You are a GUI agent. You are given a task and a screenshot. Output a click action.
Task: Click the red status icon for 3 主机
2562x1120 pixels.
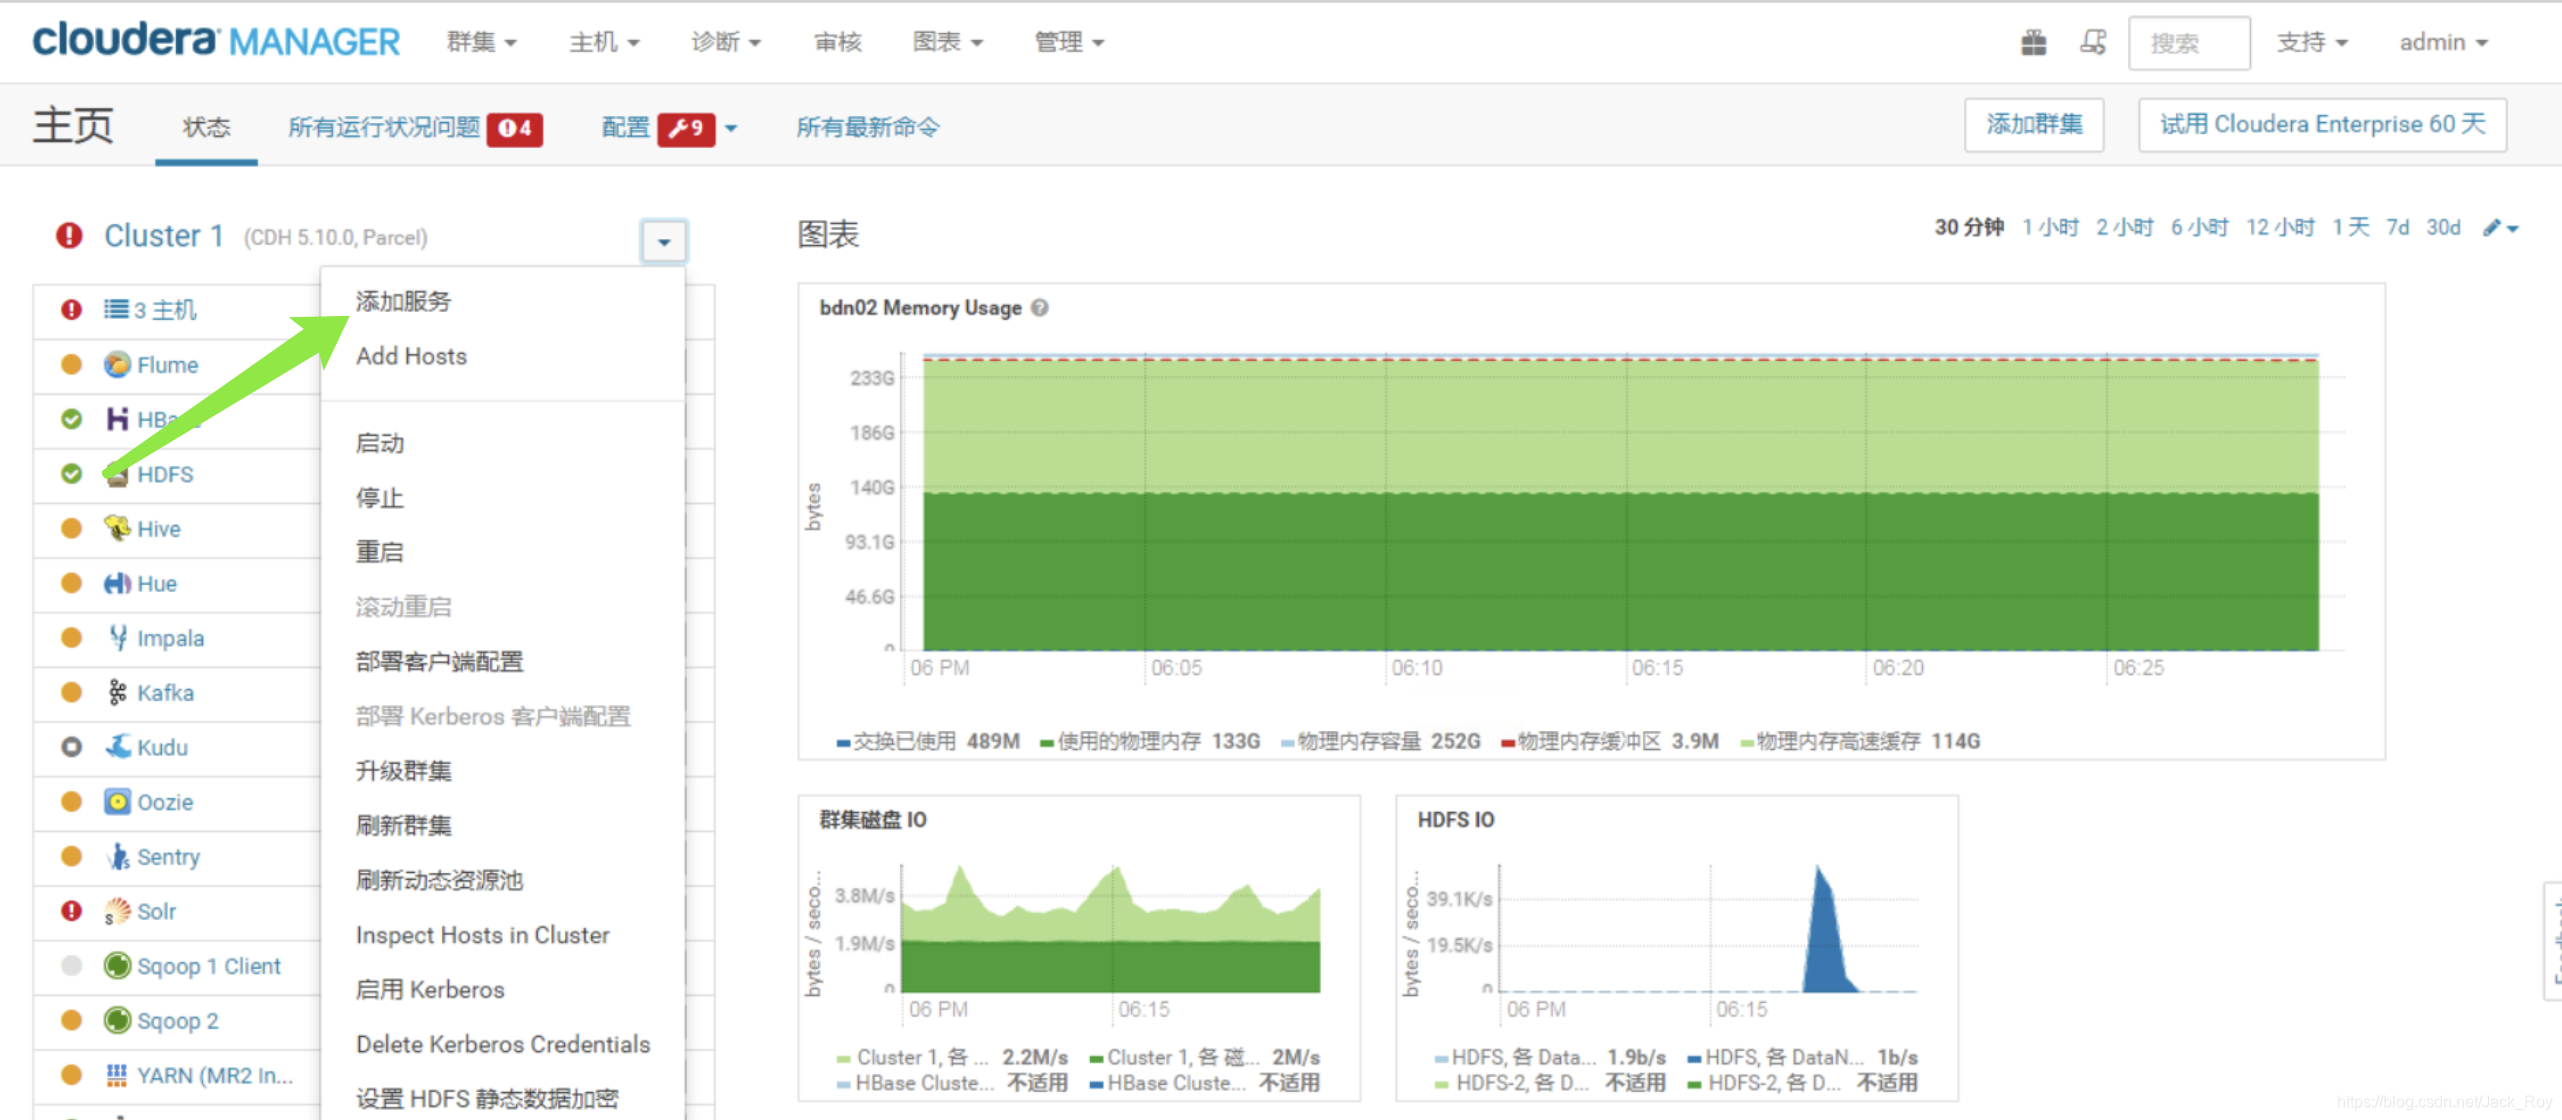point(71,309)
